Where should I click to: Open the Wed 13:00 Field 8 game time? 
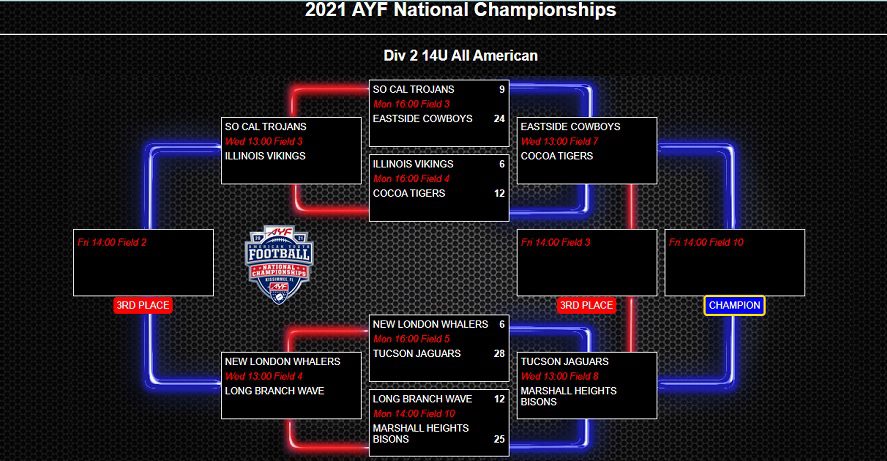tap(559, 376)
